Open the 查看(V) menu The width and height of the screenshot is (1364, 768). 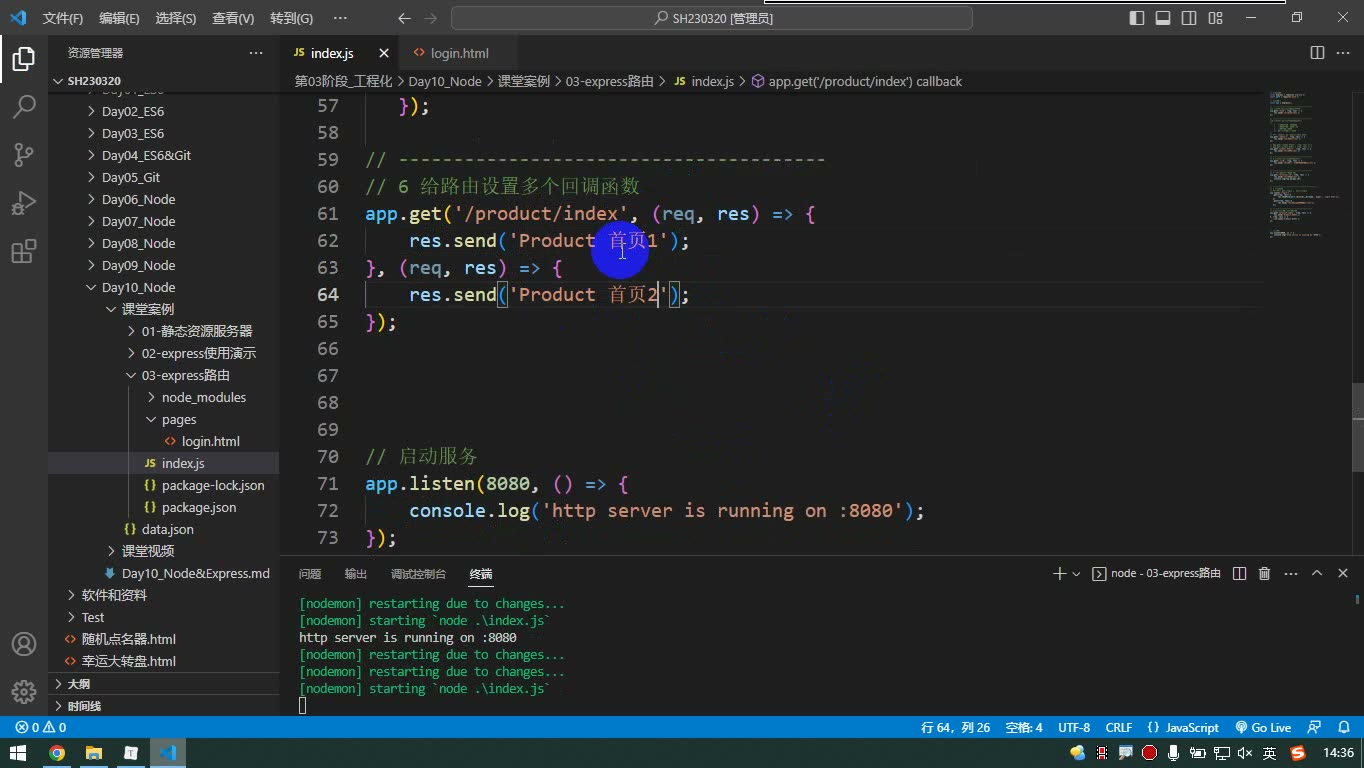[x=233, y=18]
